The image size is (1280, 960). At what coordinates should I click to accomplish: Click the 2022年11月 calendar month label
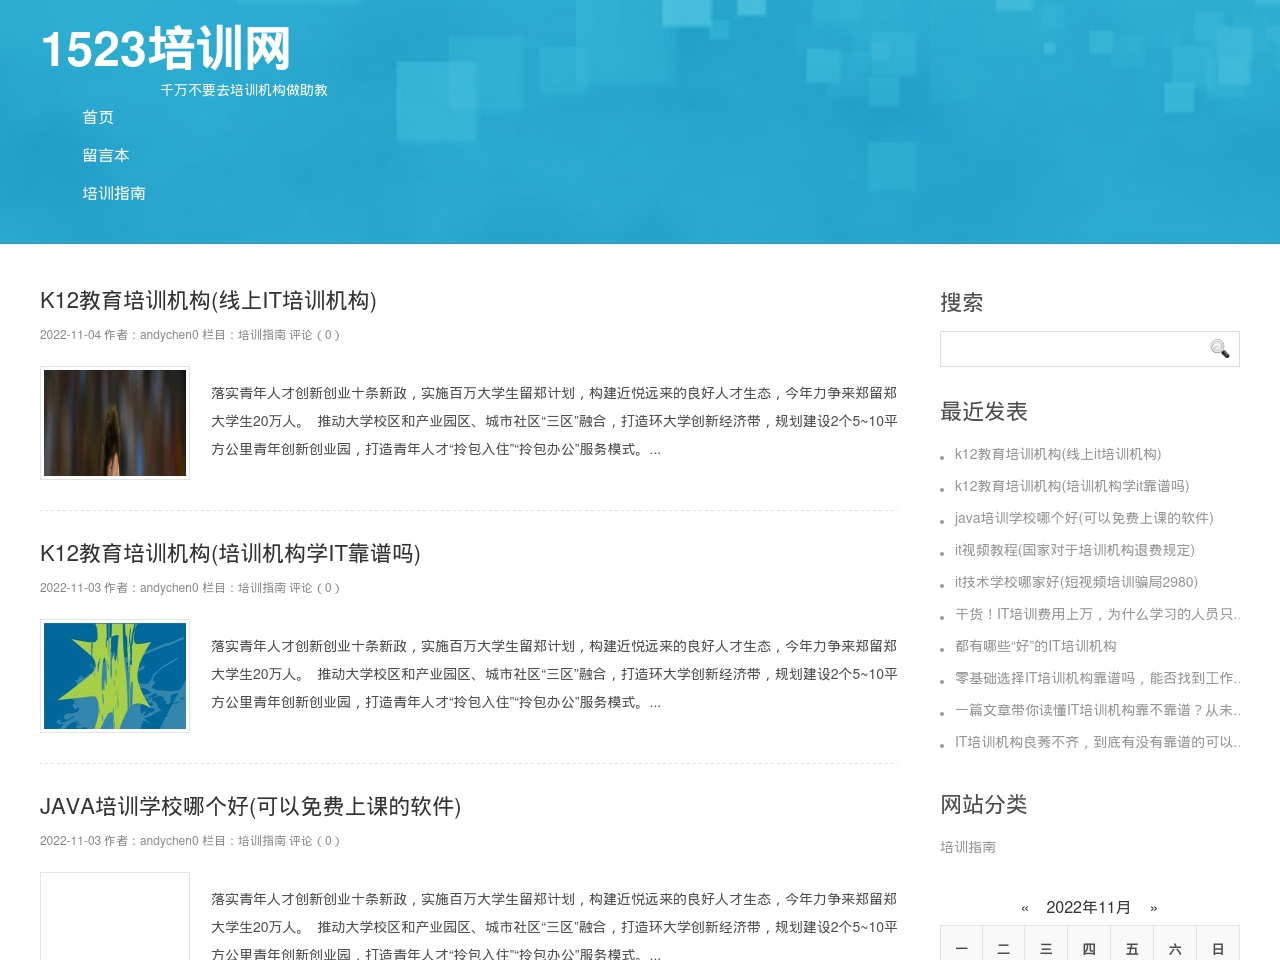coord(1088,908)
